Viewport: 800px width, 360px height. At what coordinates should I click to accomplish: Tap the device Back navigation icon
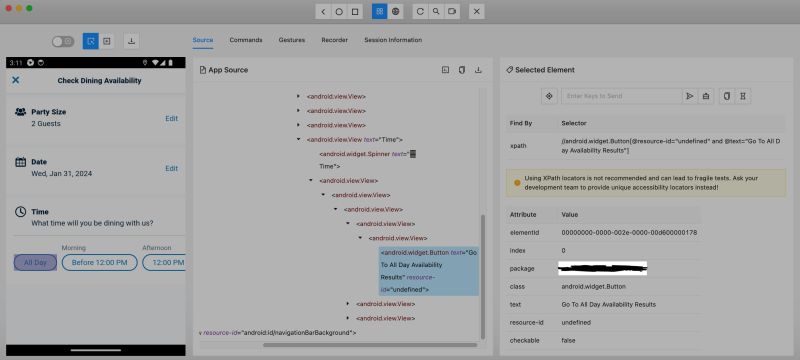[x=323, y=11]
